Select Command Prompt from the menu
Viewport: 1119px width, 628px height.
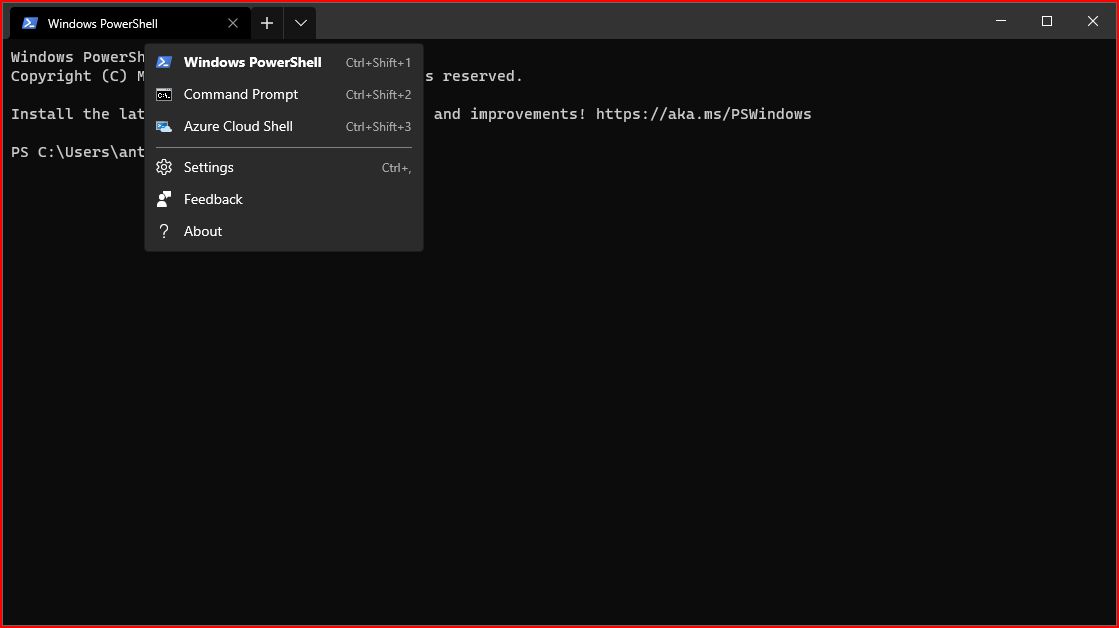point(284,94)
